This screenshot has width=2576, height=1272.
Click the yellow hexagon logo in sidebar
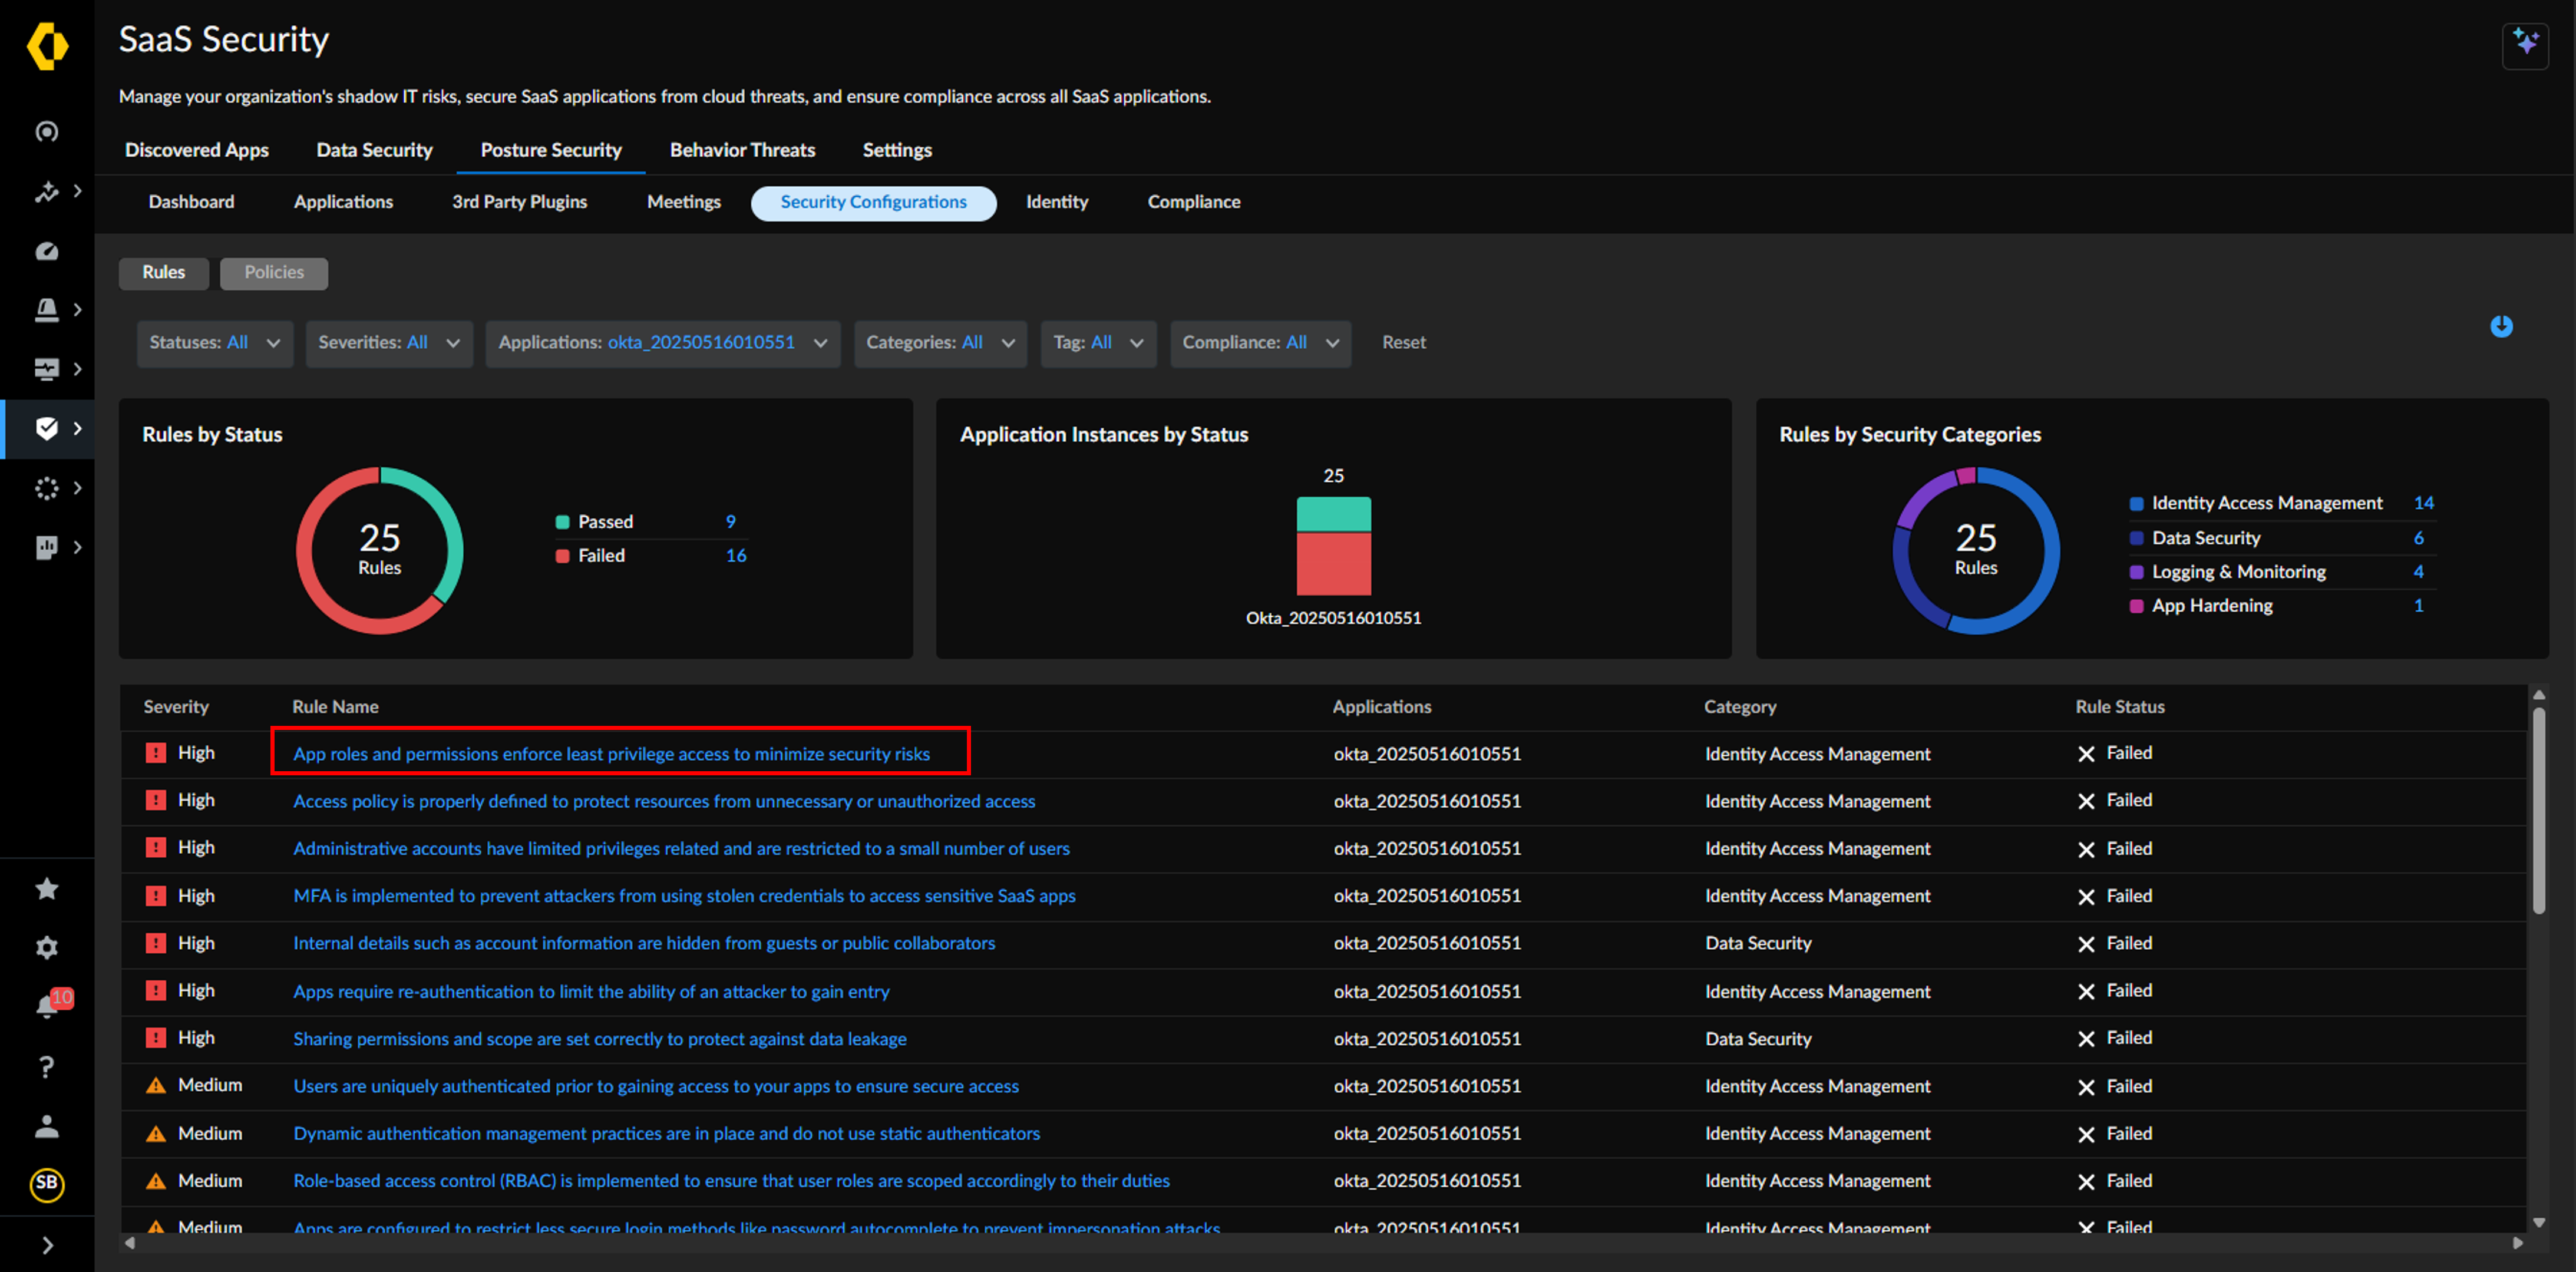click(x=47, y=46)
